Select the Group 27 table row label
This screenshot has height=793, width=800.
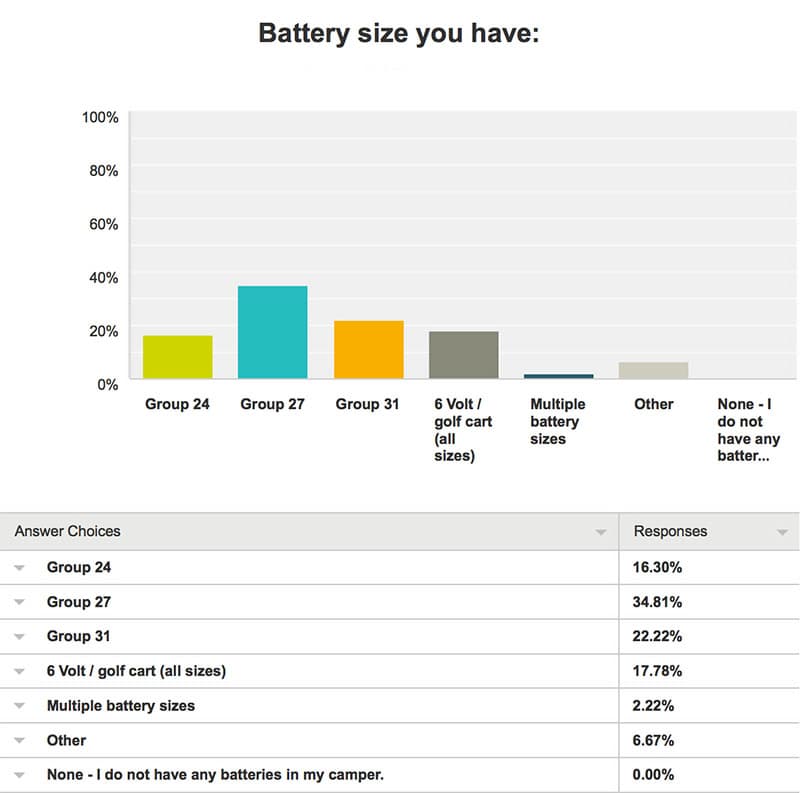[x=79, y=602]
